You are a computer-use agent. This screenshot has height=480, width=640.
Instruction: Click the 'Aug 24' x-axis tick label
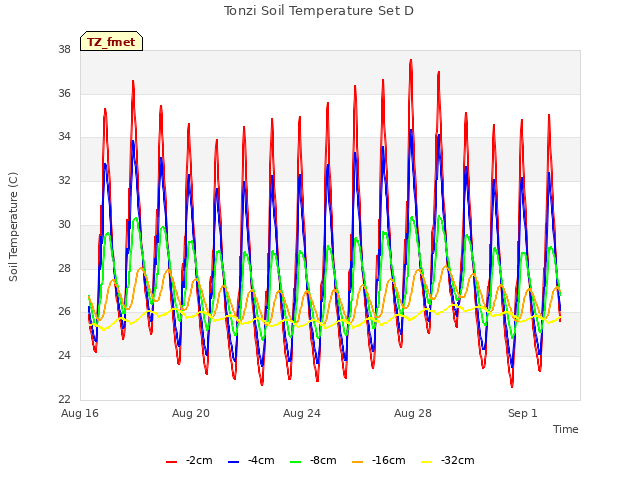(x=302, y=413)
